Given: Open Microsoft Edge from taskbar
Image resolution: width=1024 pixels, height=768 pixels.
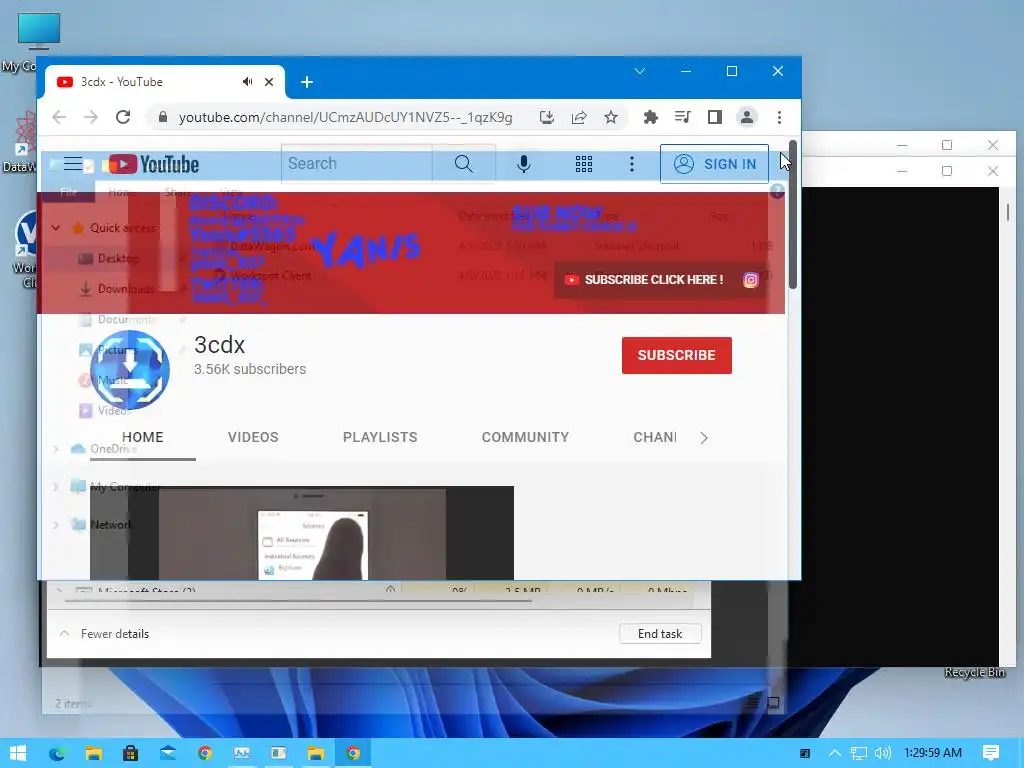Looking at the screenshot, I should click(x=57, y=753).
